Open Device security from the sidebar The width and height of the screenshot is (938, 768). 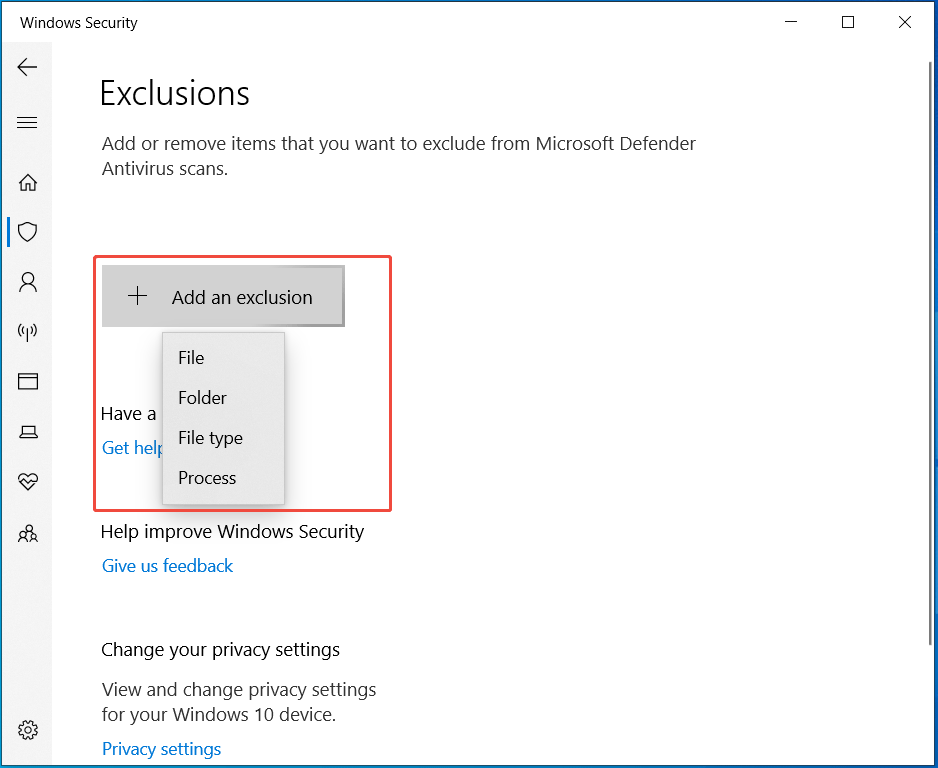click(27, 431)
